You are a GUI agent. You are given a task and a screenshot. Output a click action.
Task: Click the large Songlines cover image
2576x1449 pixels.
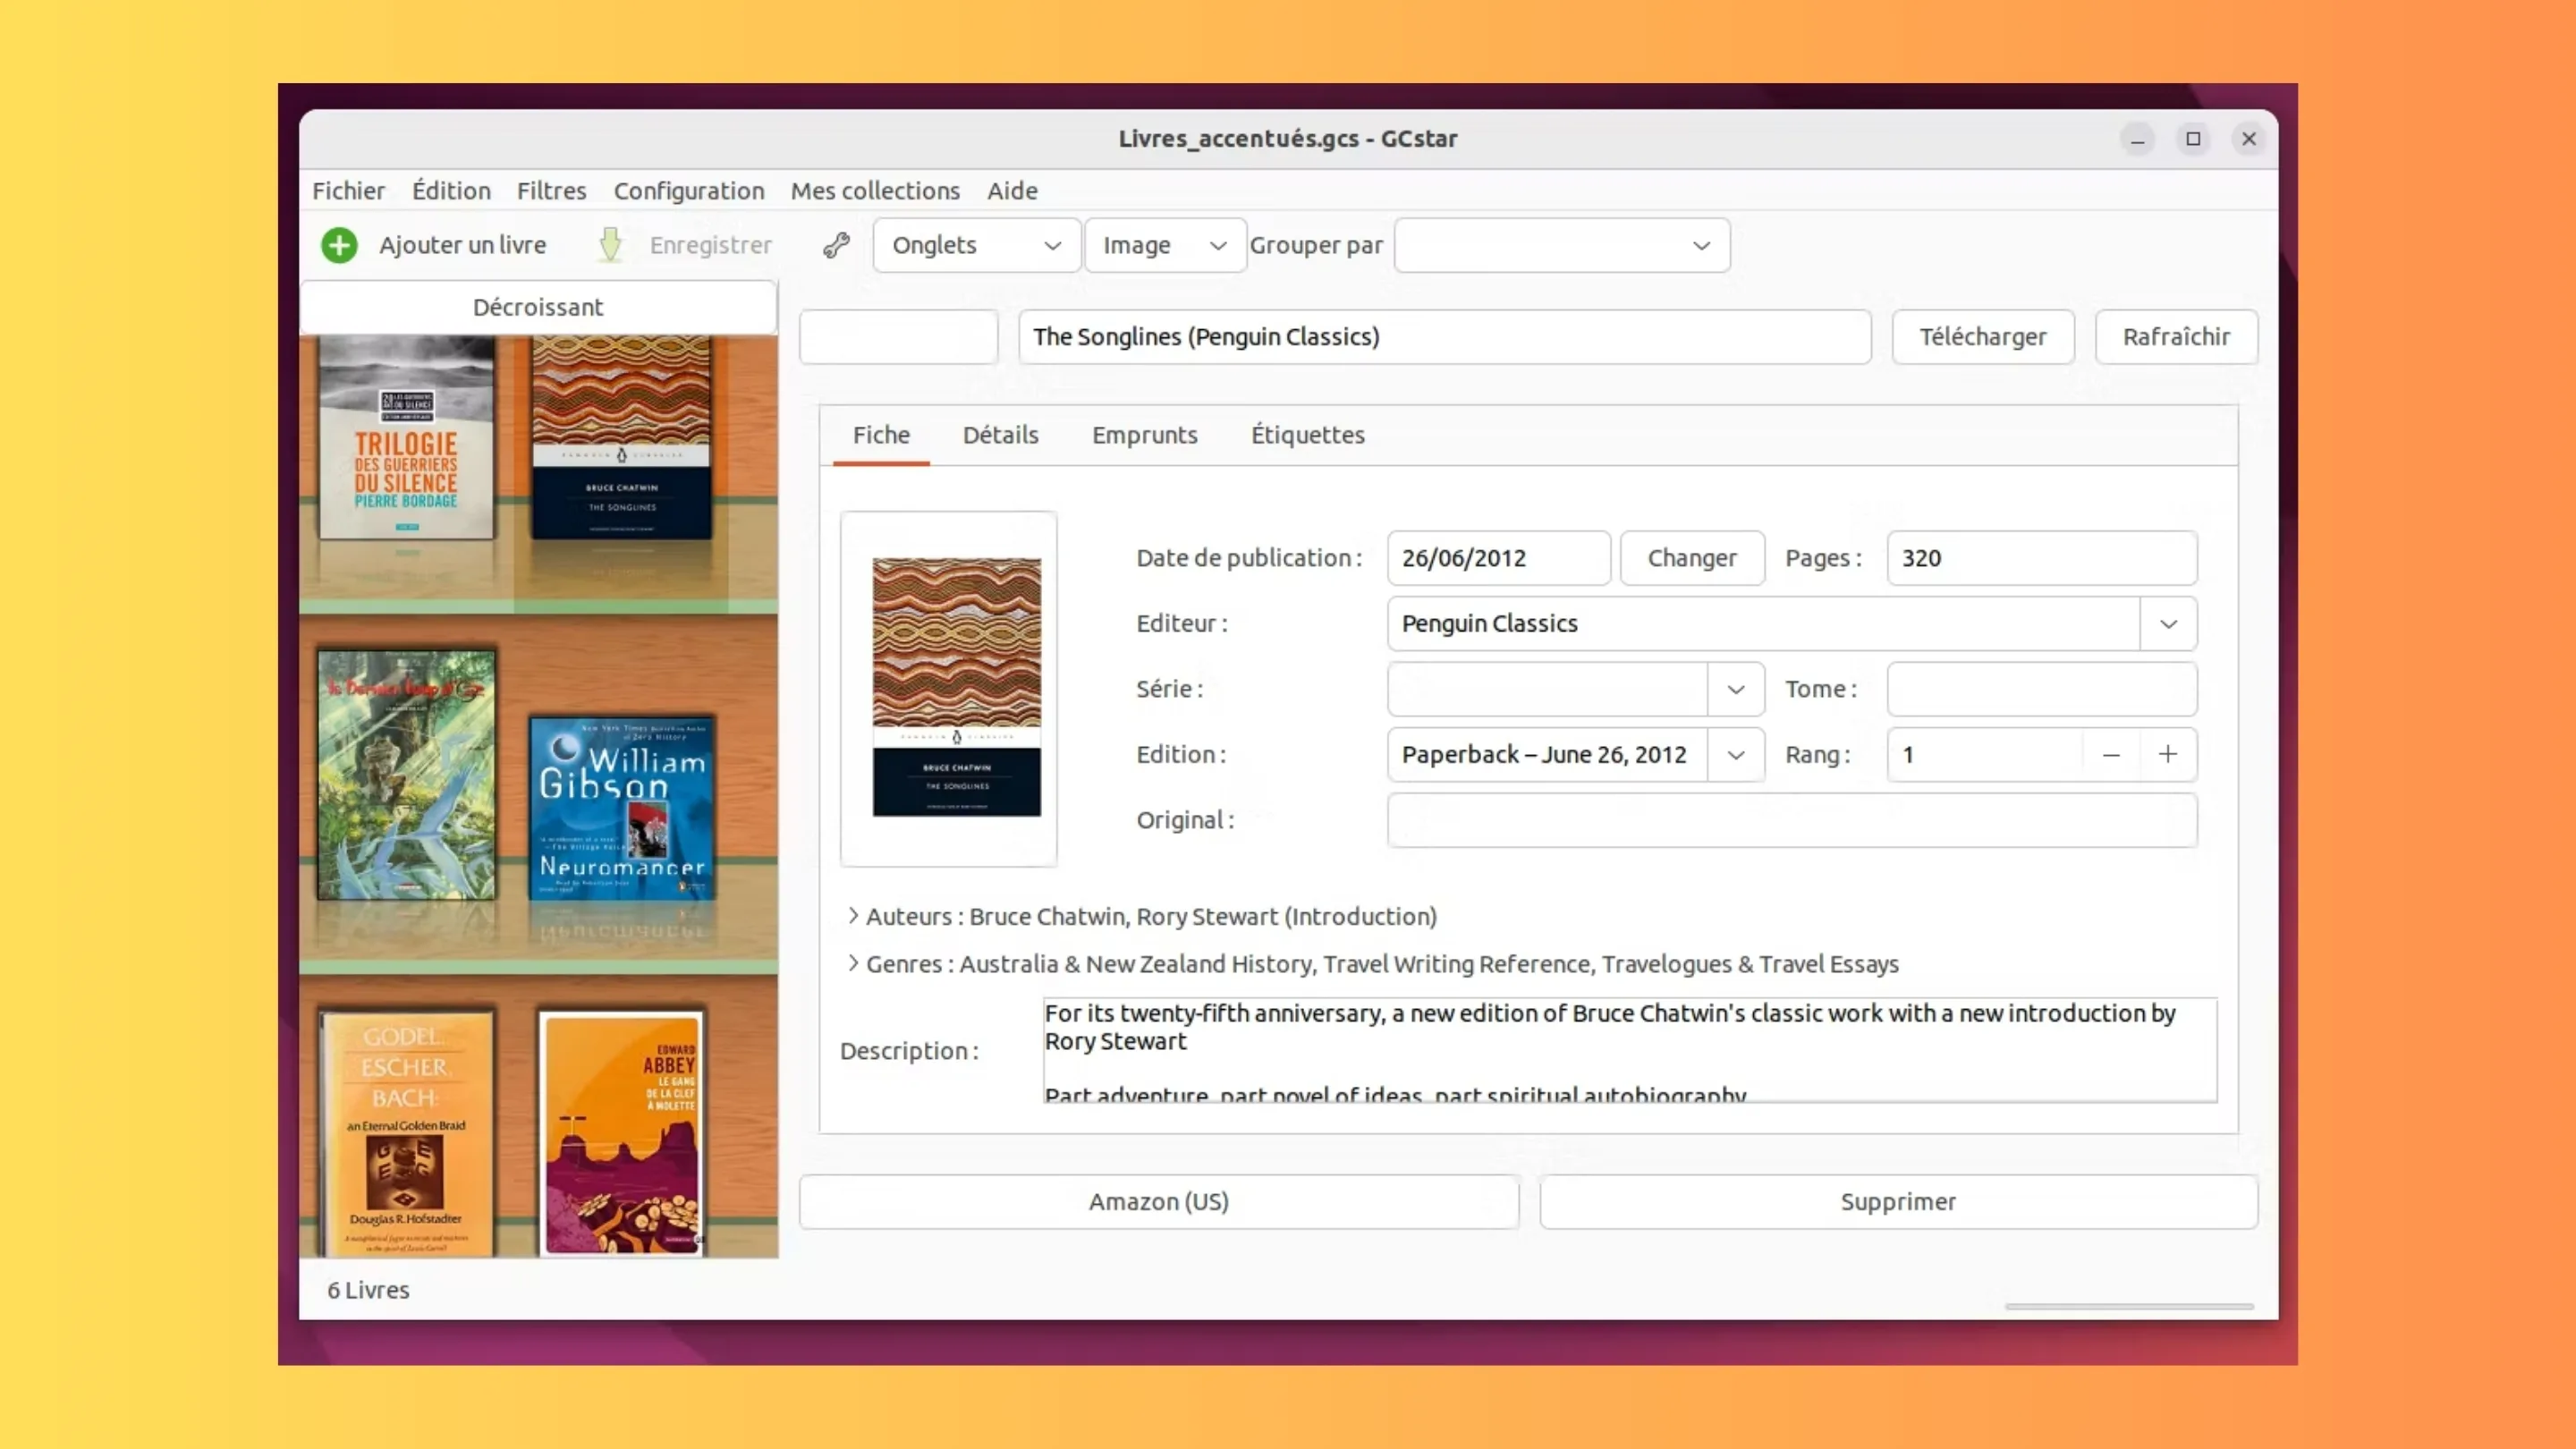[x=956, y=687]
